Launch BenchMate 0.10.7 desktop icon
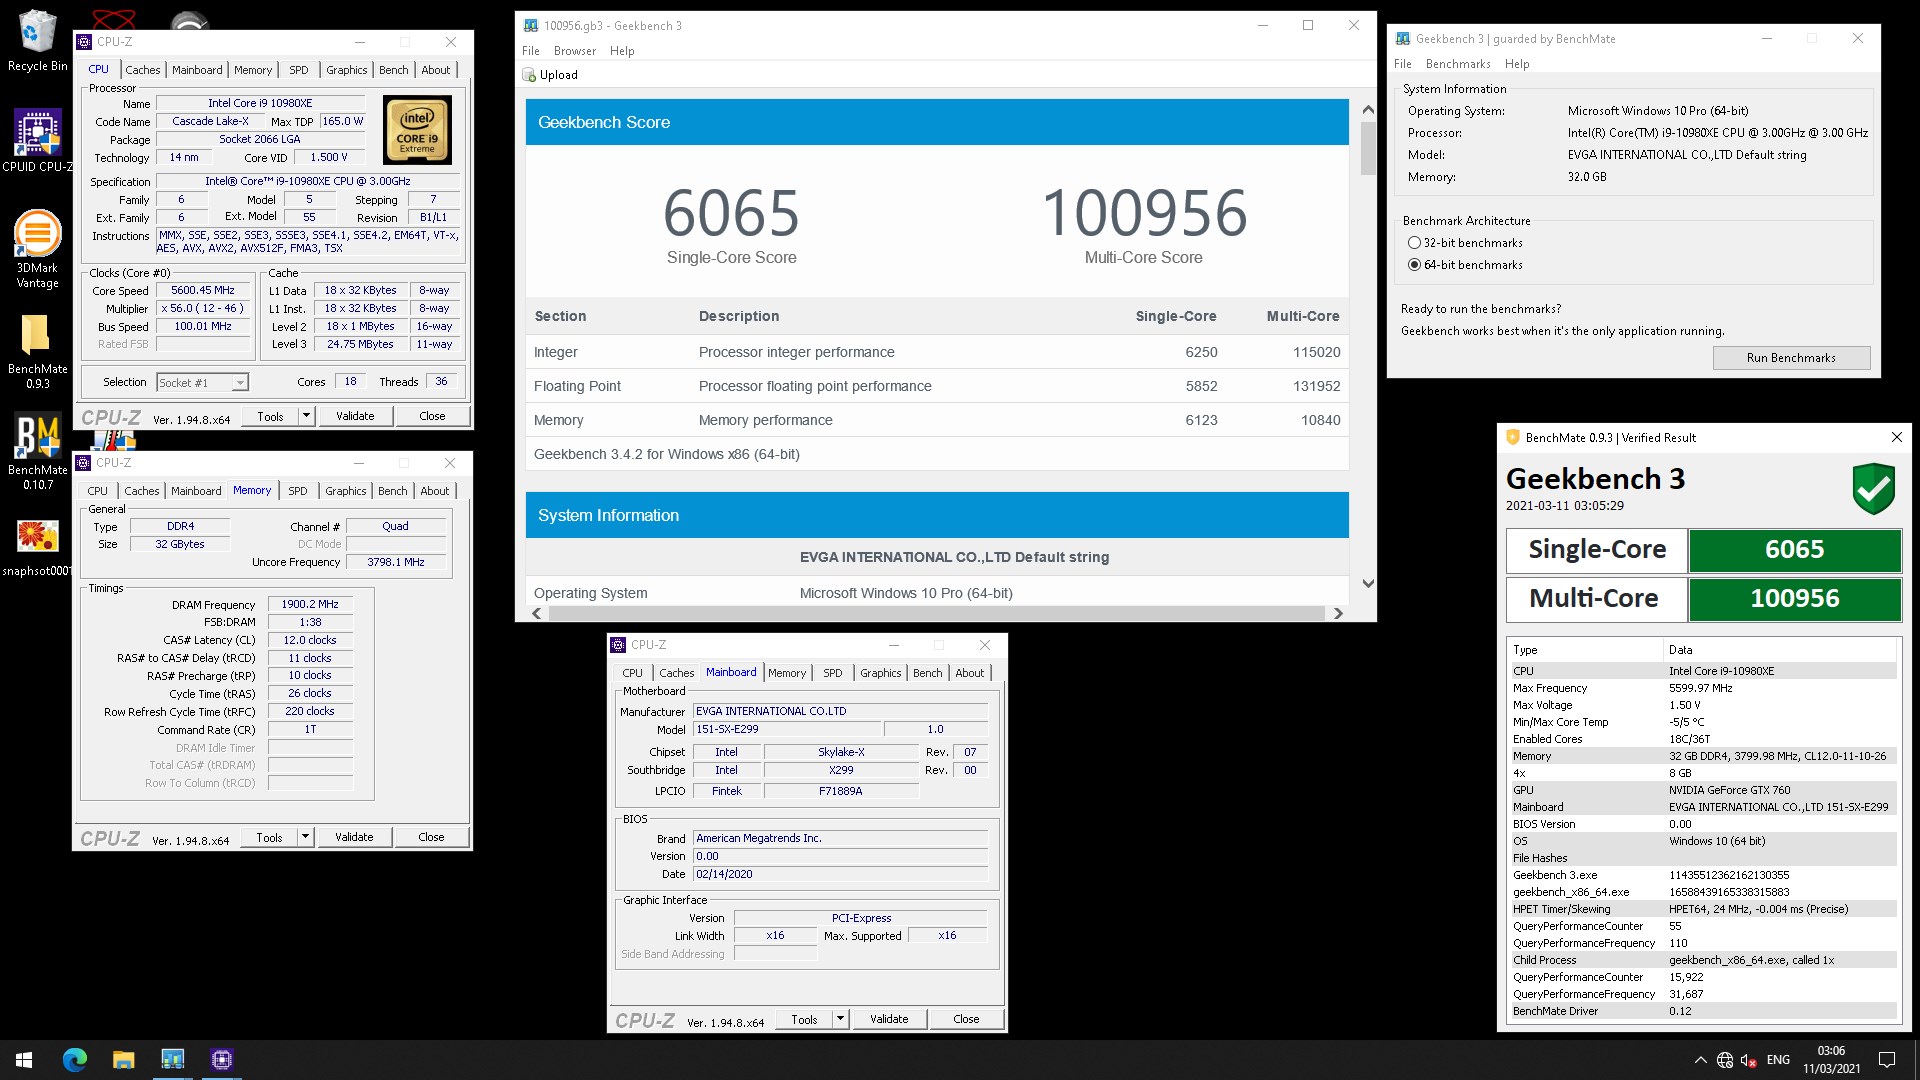This screenshot has width=1920, height=1080. tap(37, 452)
